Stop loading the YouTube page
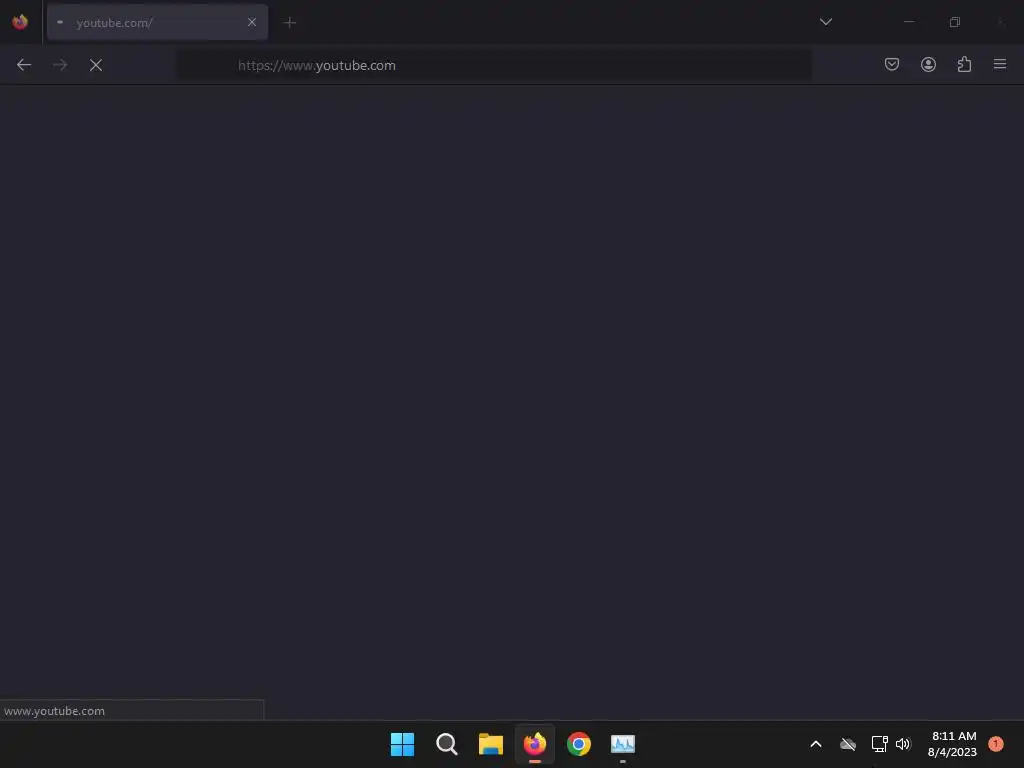1024x768 pixels. pyautogui.click(x=96, y=65)
